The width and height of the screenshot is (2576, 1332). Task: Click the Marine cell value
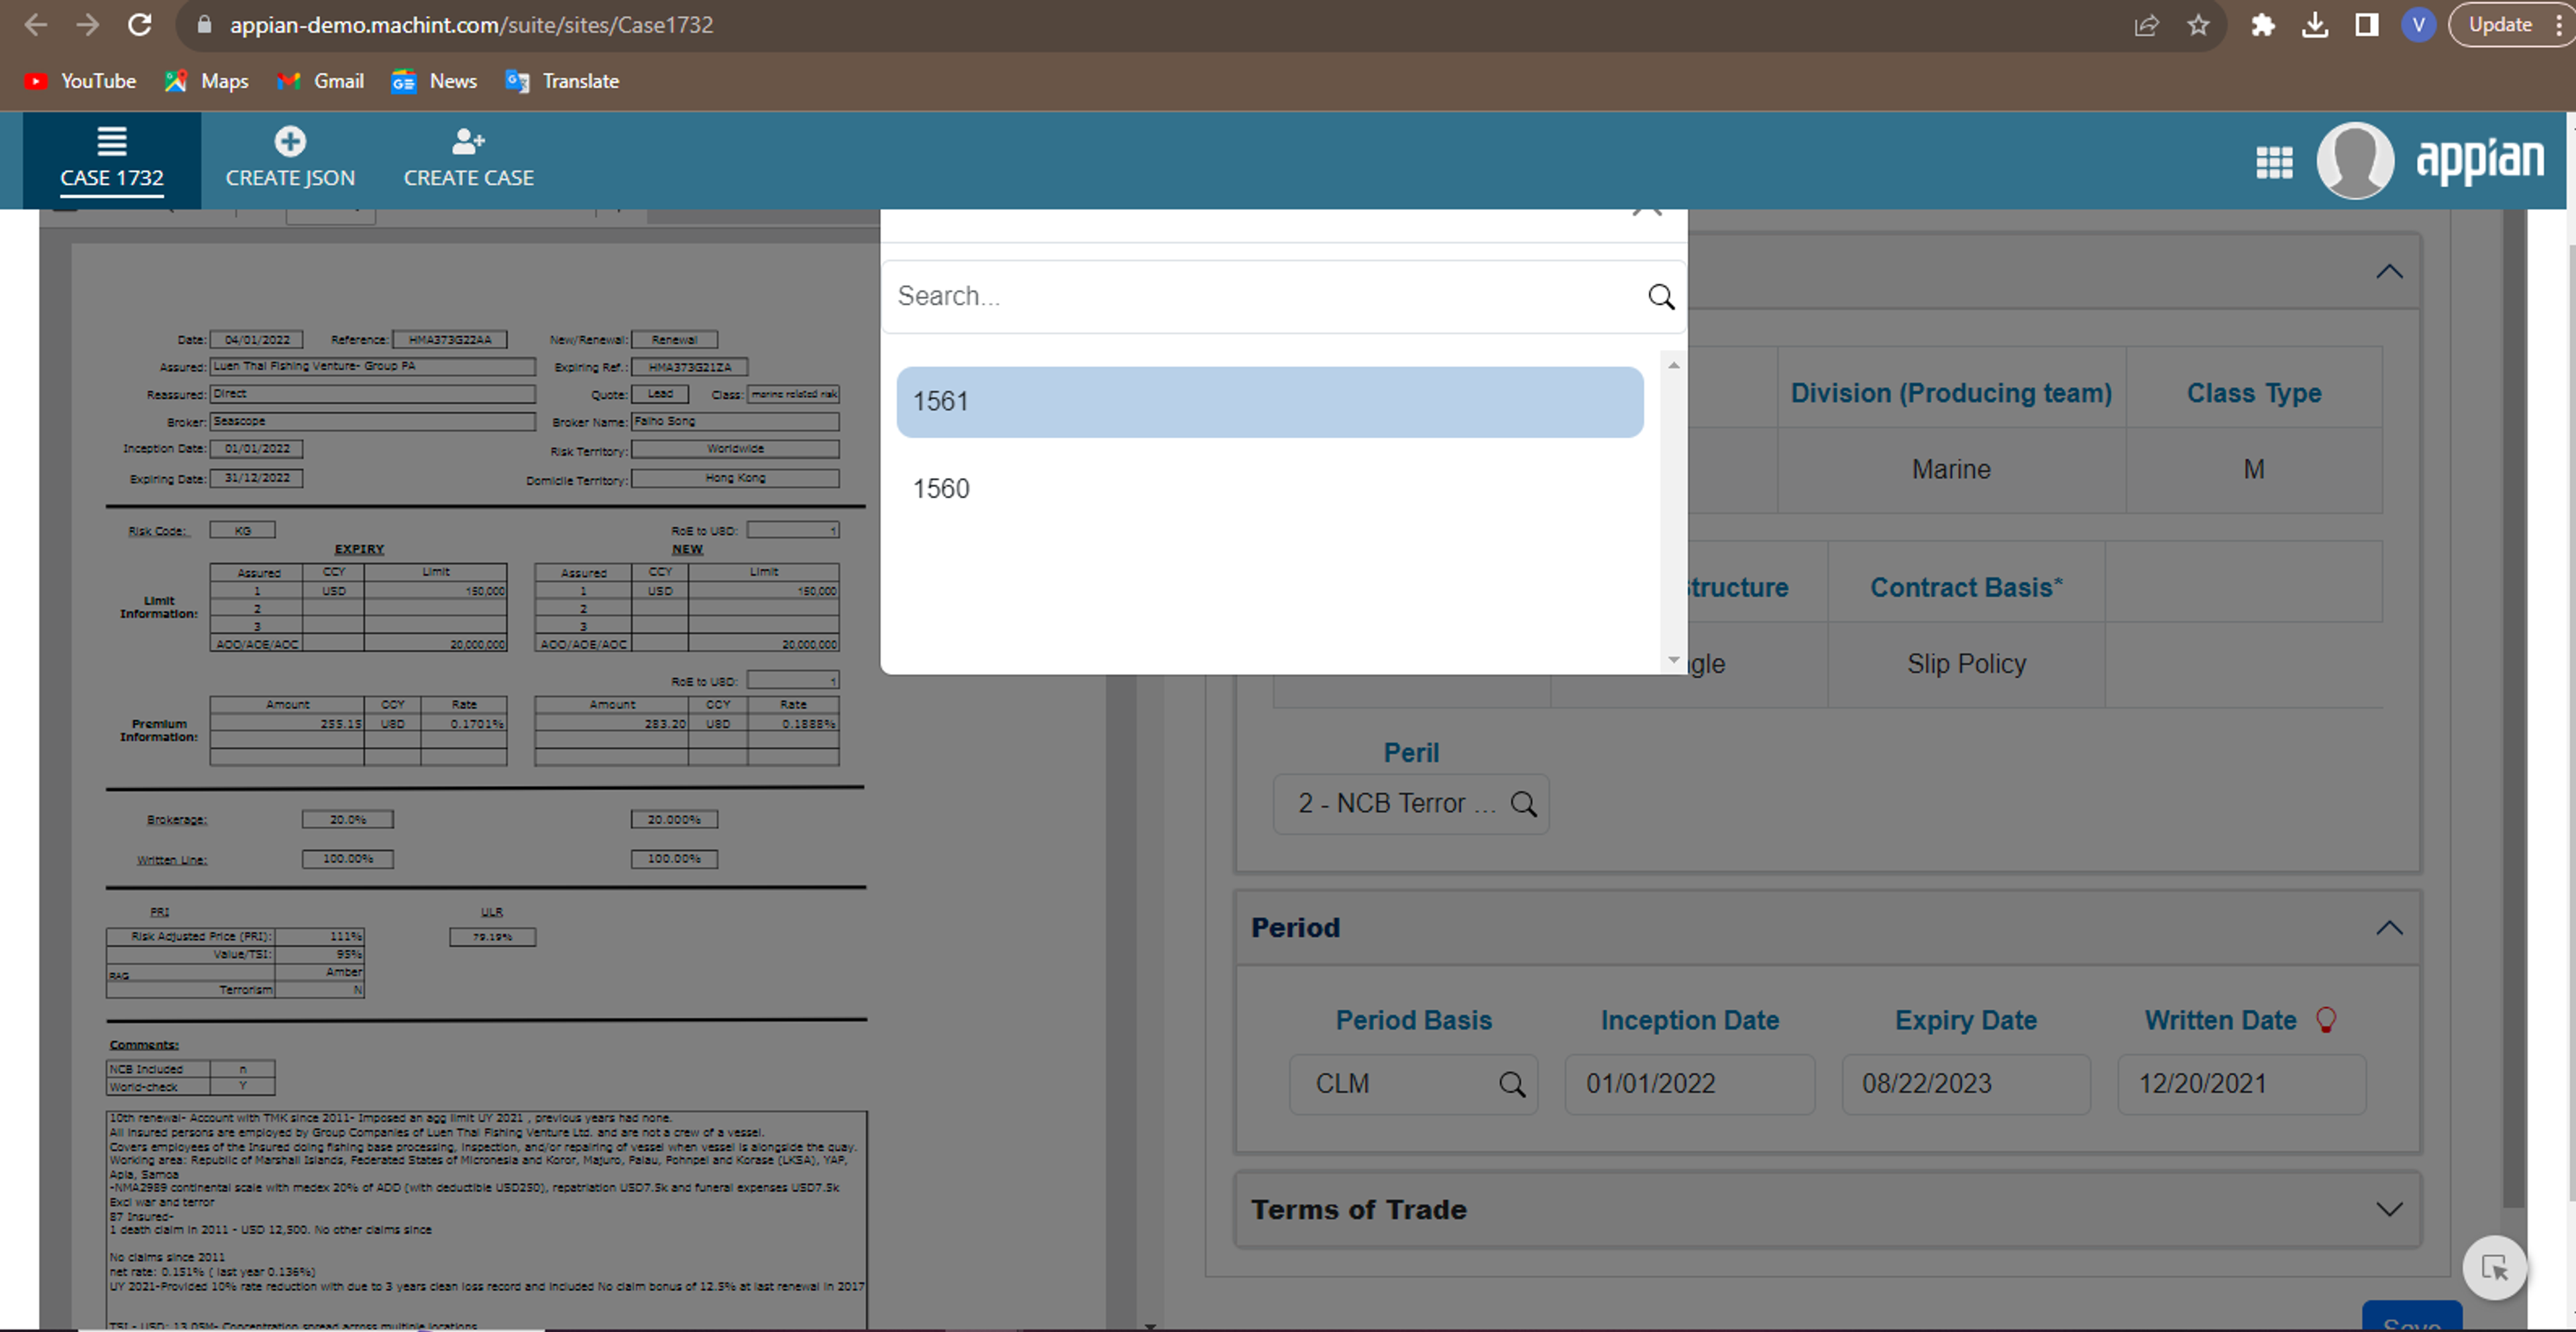1951,469
